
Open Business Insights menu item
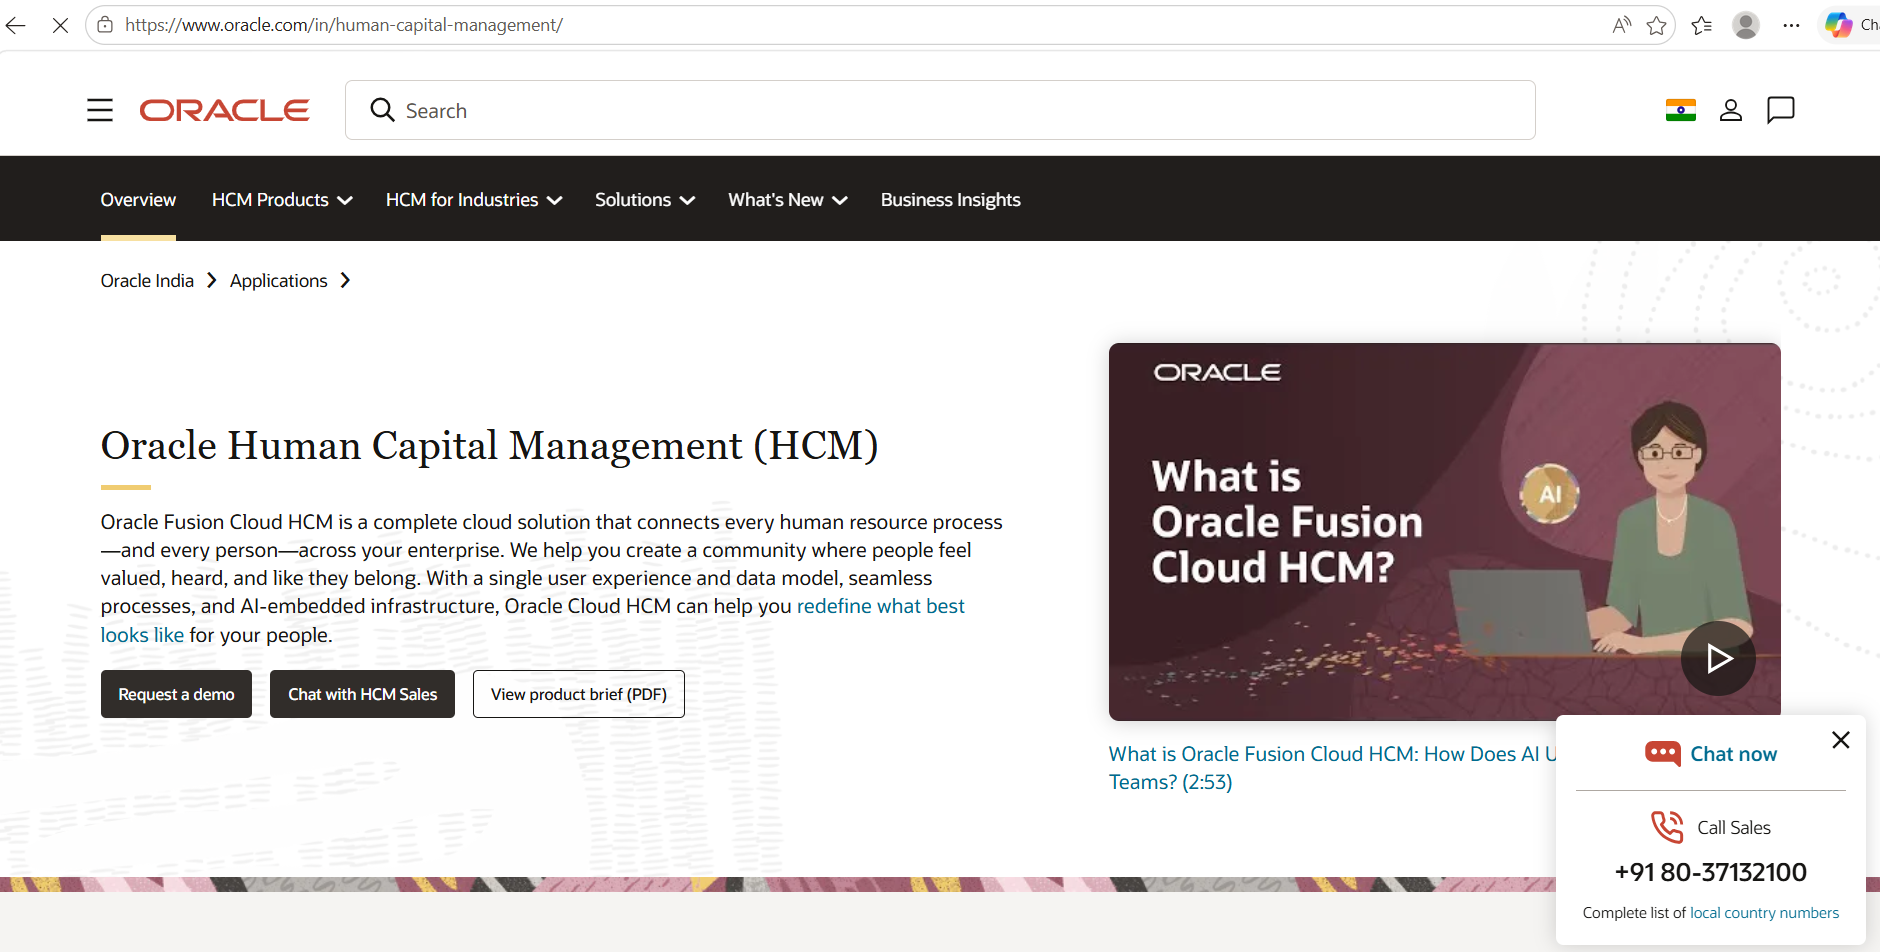click(951, 200)
